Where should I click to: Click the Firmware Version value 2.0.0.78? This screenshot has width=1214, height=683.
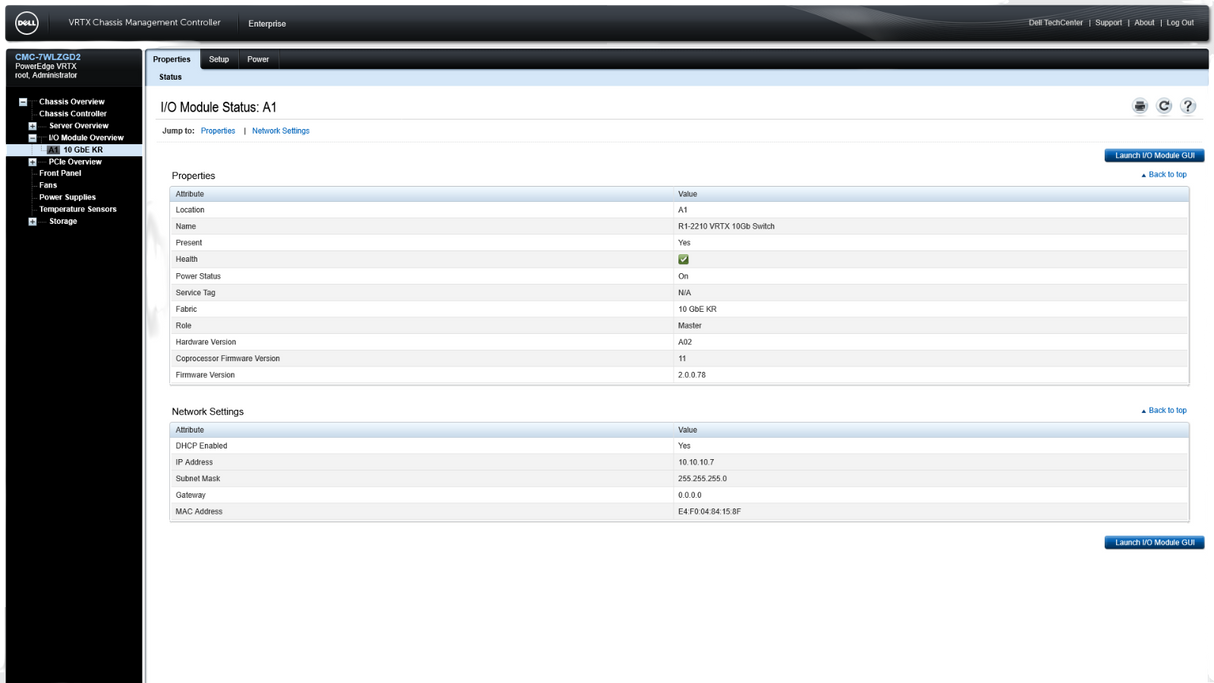[692, 375]
